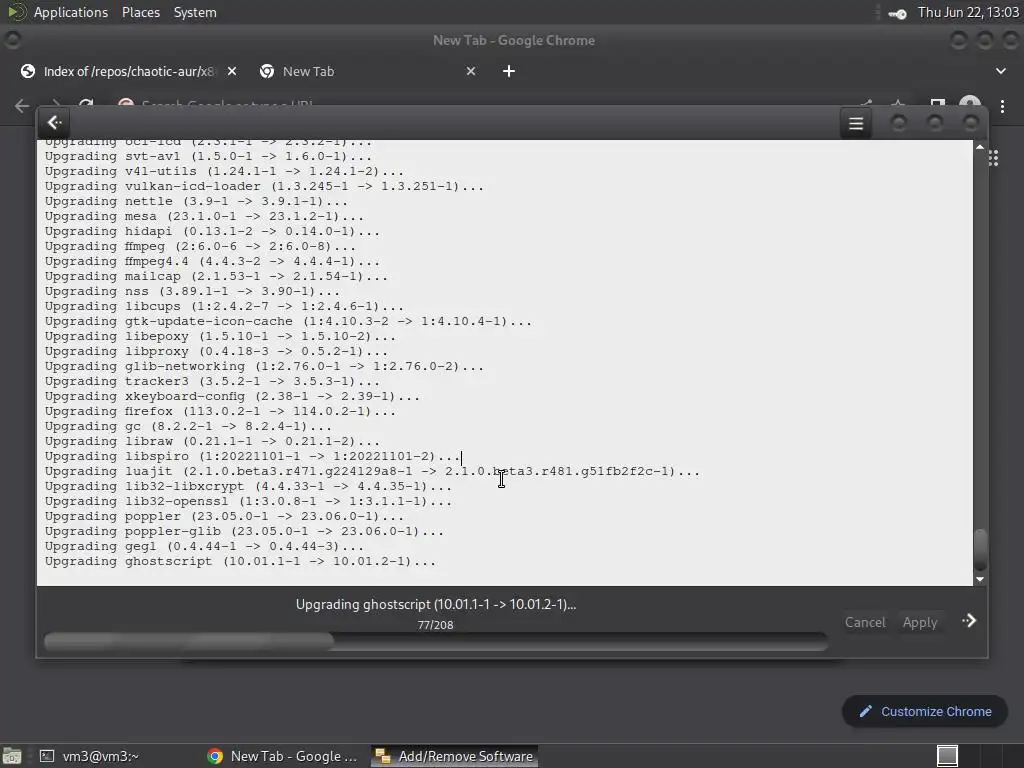Switch to New Tab - Google Chrome taskbar entry
Viewport: 1024px width, 768px height.
pos(283,756)
